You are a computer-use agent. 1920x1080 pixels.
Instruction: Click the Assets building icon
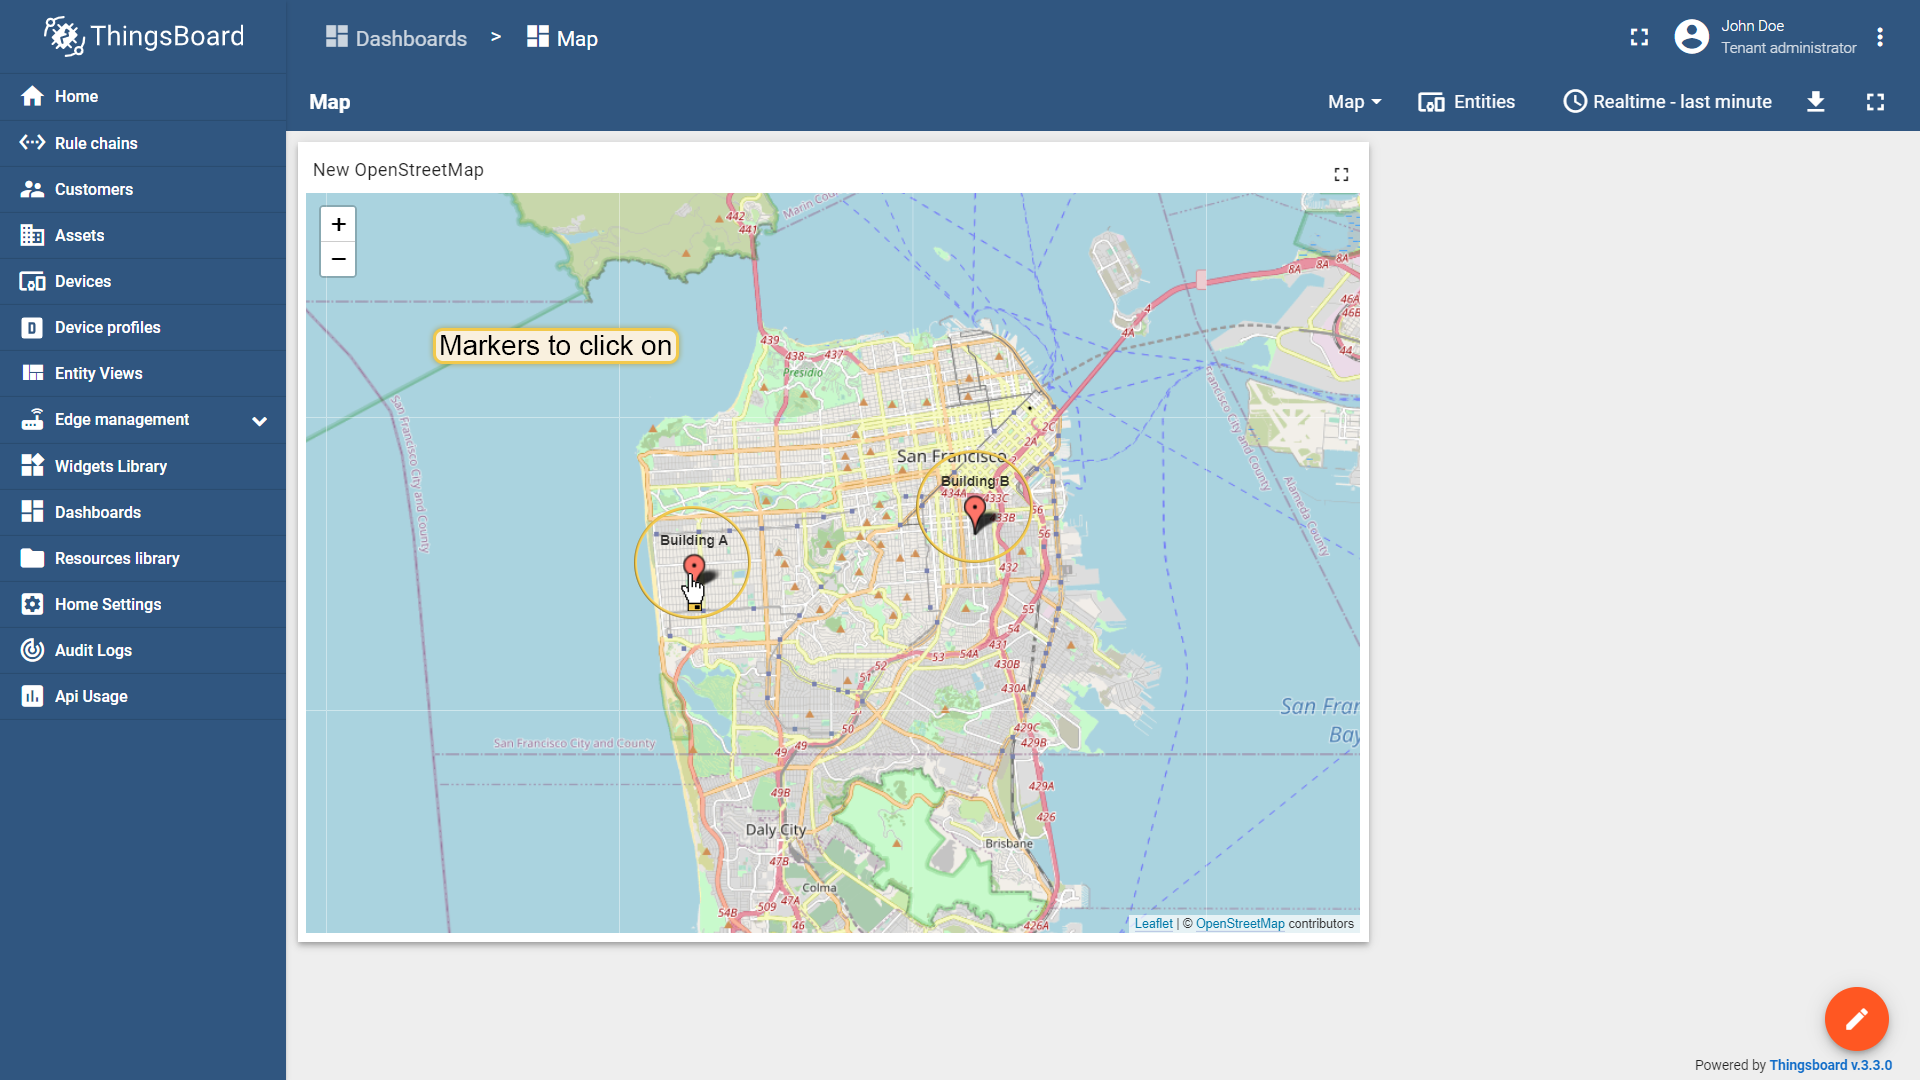(x=32, y=235)
